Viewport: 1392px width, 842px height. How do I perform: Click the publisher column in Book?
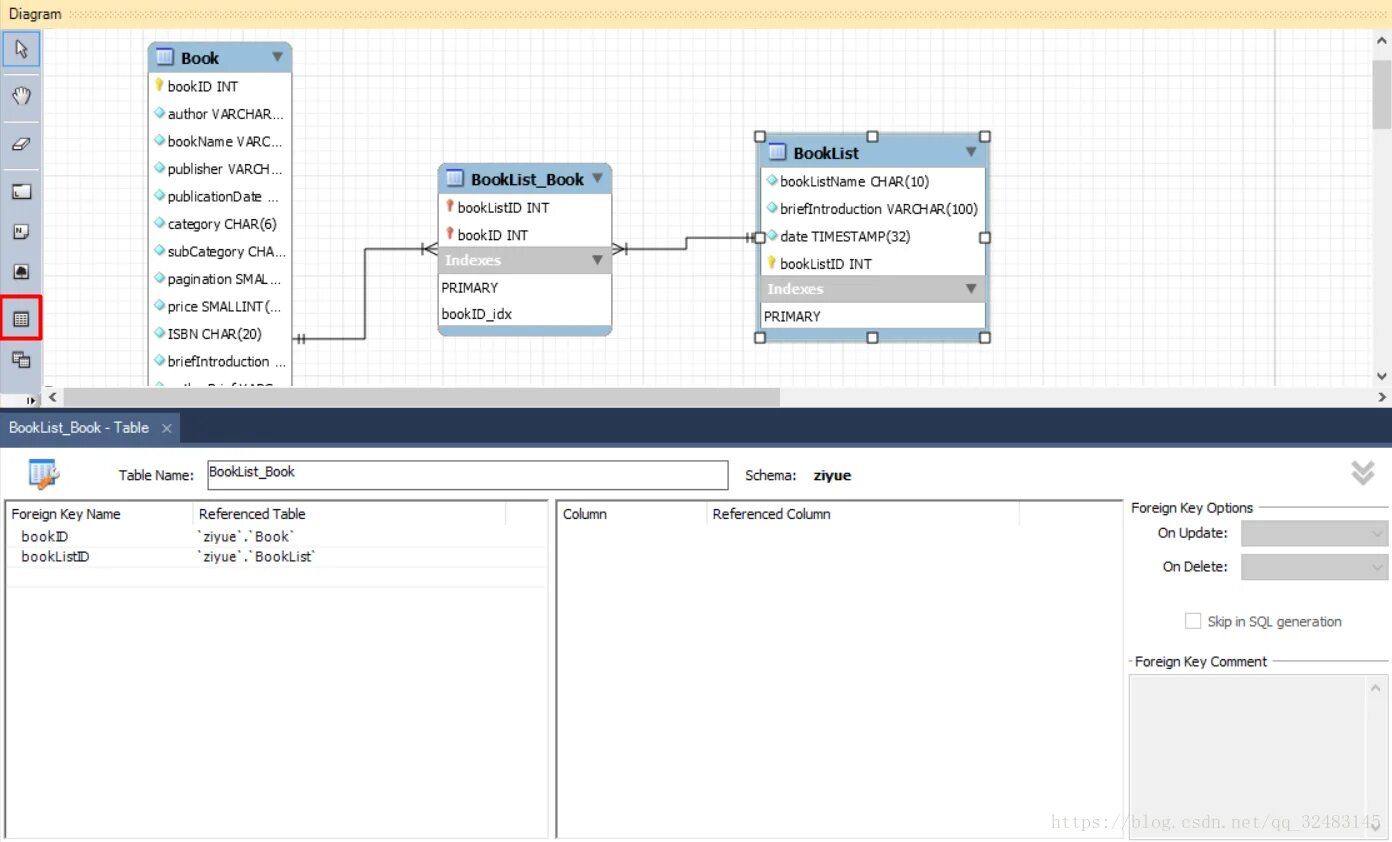tap(220, 169)
